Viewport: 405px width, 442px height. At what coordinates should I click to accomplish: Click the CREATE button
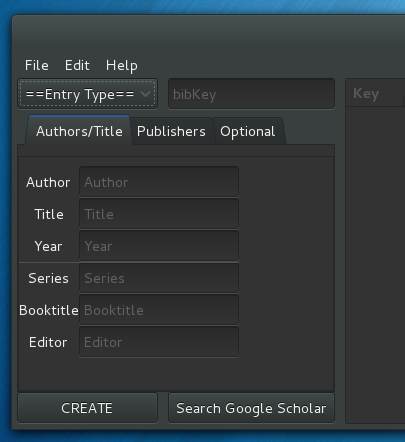point(87,408)
